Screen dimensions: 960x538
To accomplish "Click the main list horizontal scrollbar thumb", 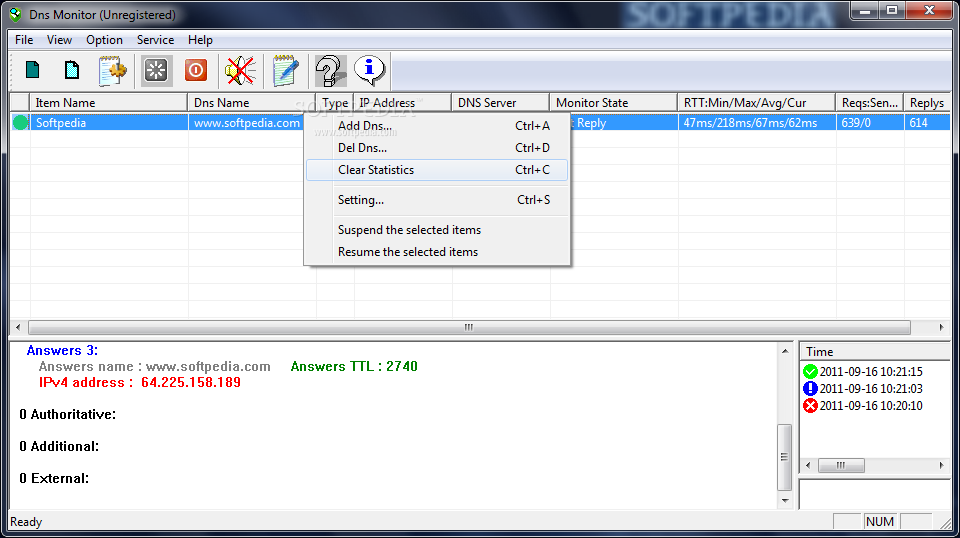I will pyautogui.click(x=469, y=327).
